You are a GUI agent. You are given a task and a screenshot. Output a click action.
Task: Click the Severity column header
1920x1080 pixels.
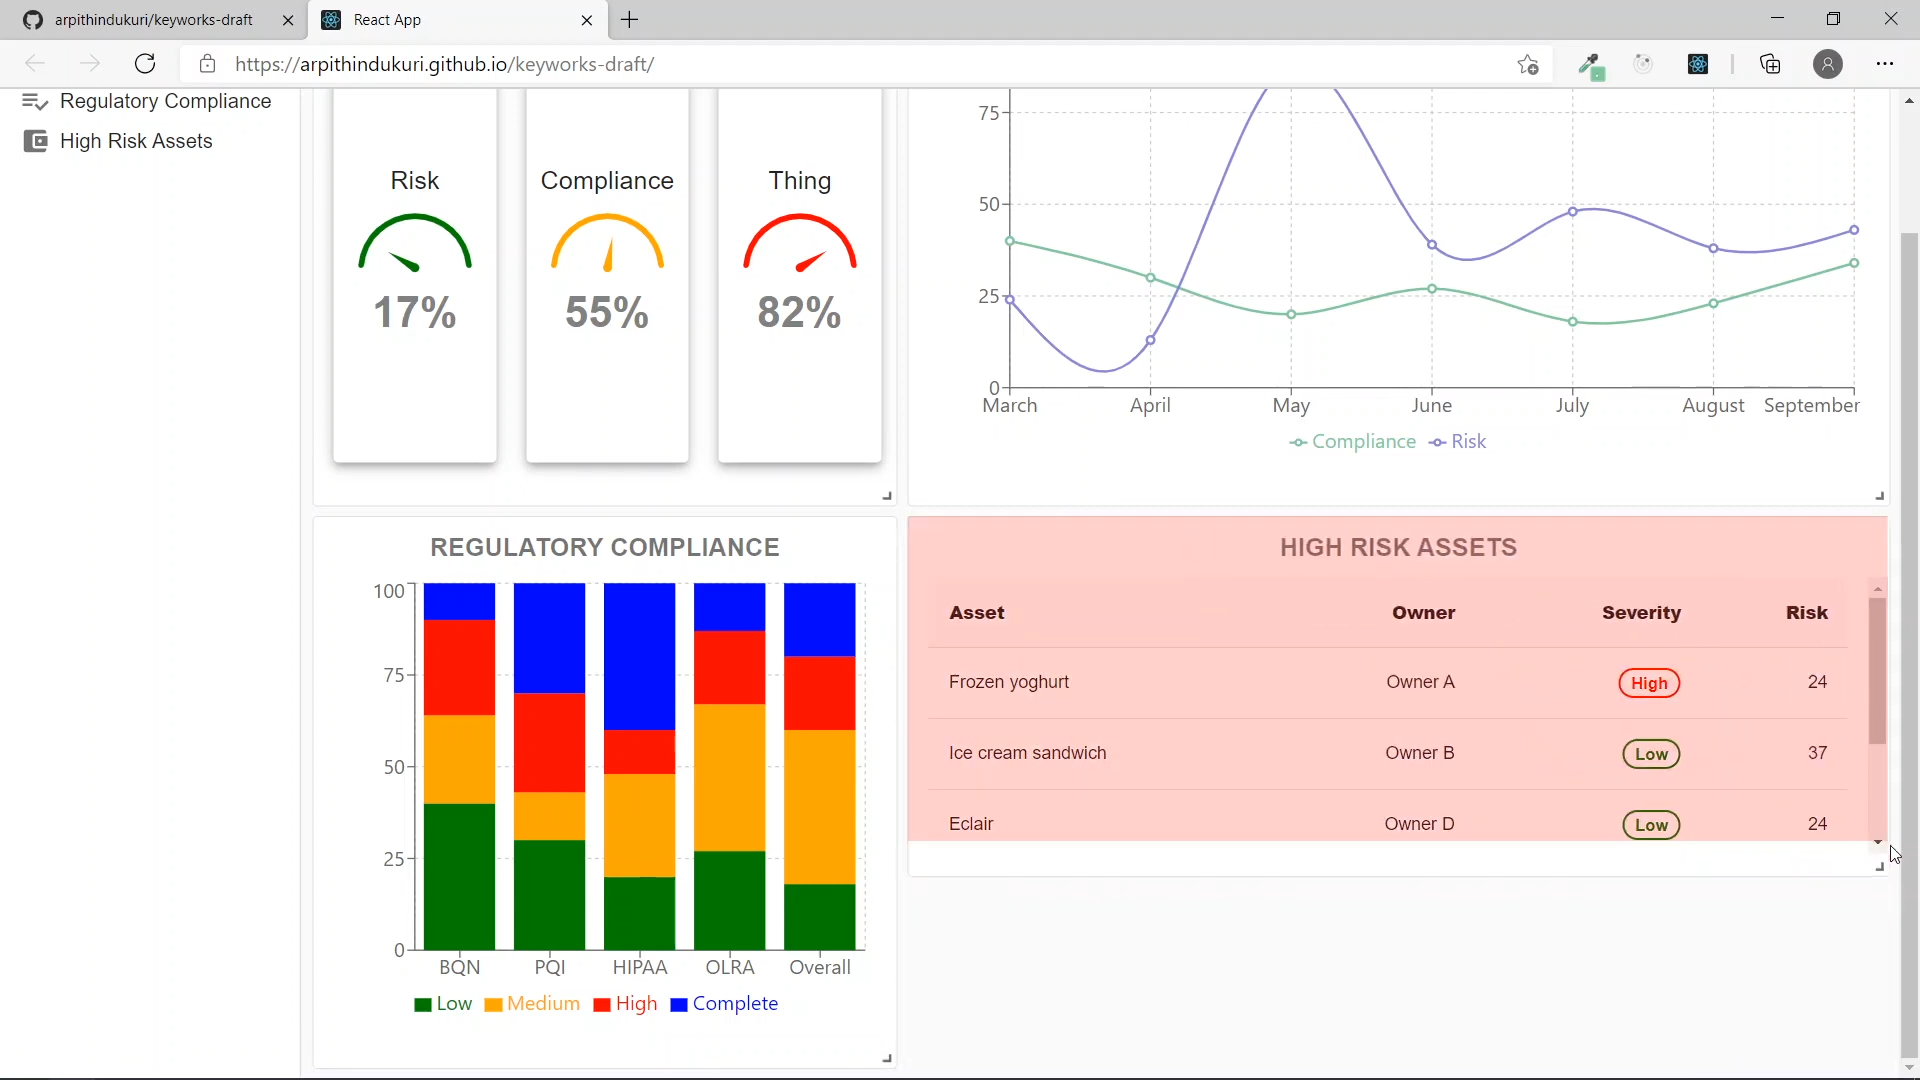[x=1641, y=613]
